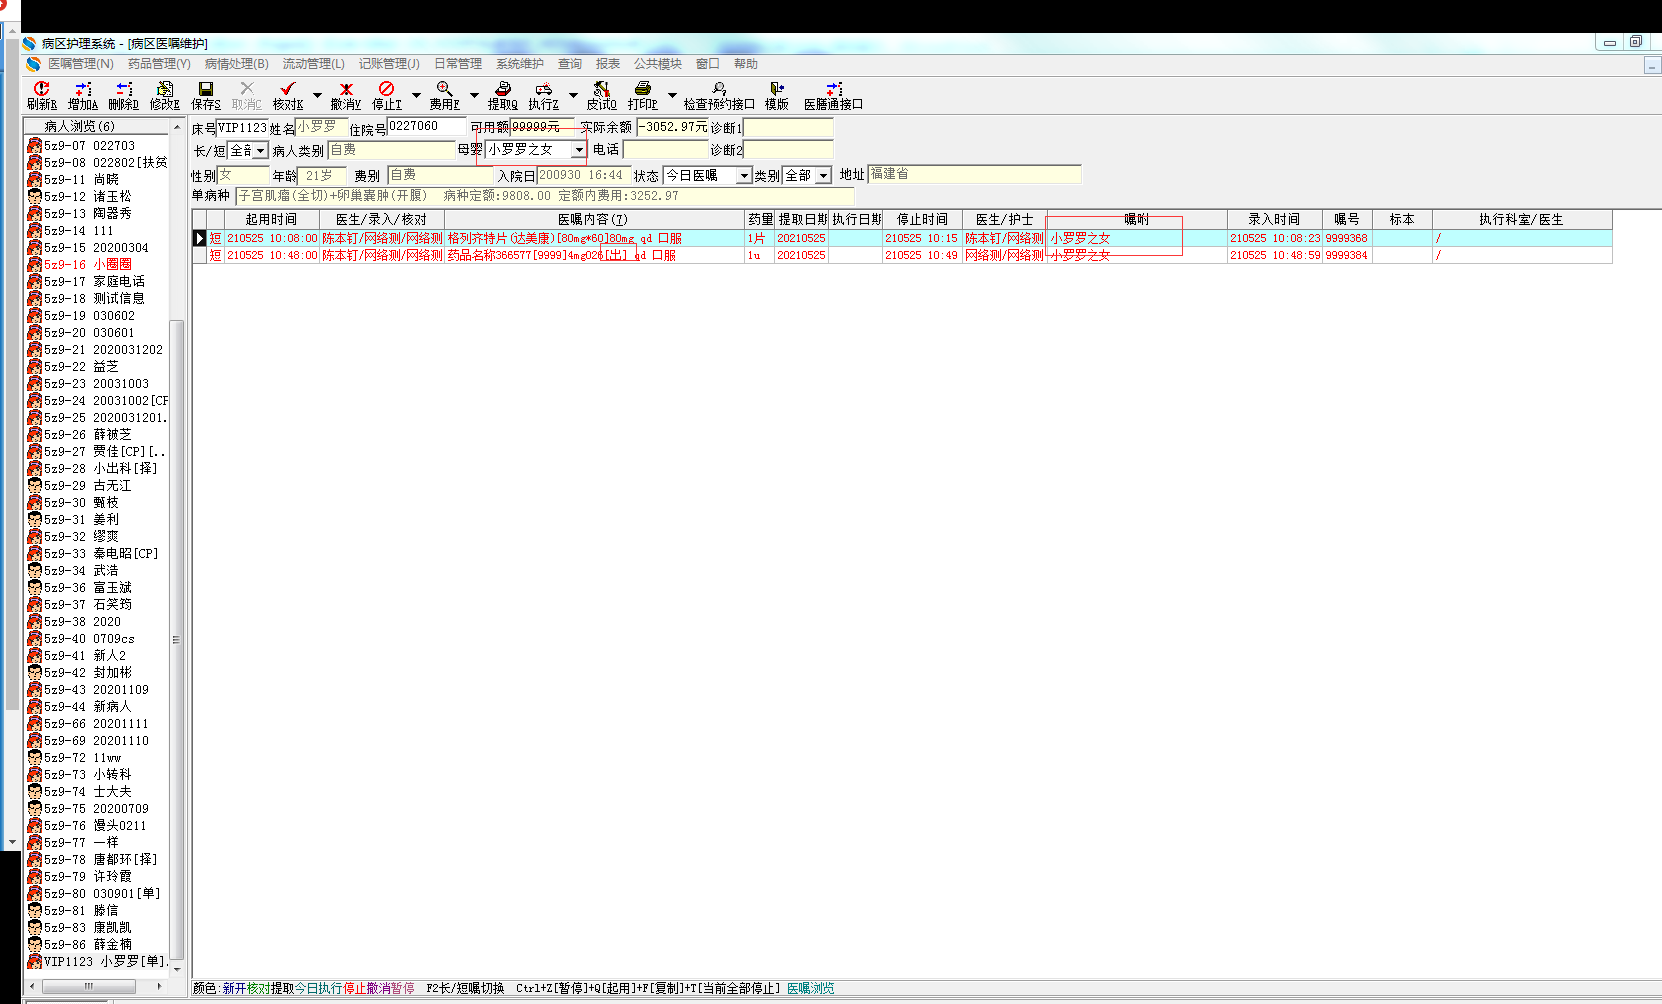Image resolution: width=1662 pixels, height=1004 pixels.
Task: Revoke the order with 撤消V
Action: point(346,95)
